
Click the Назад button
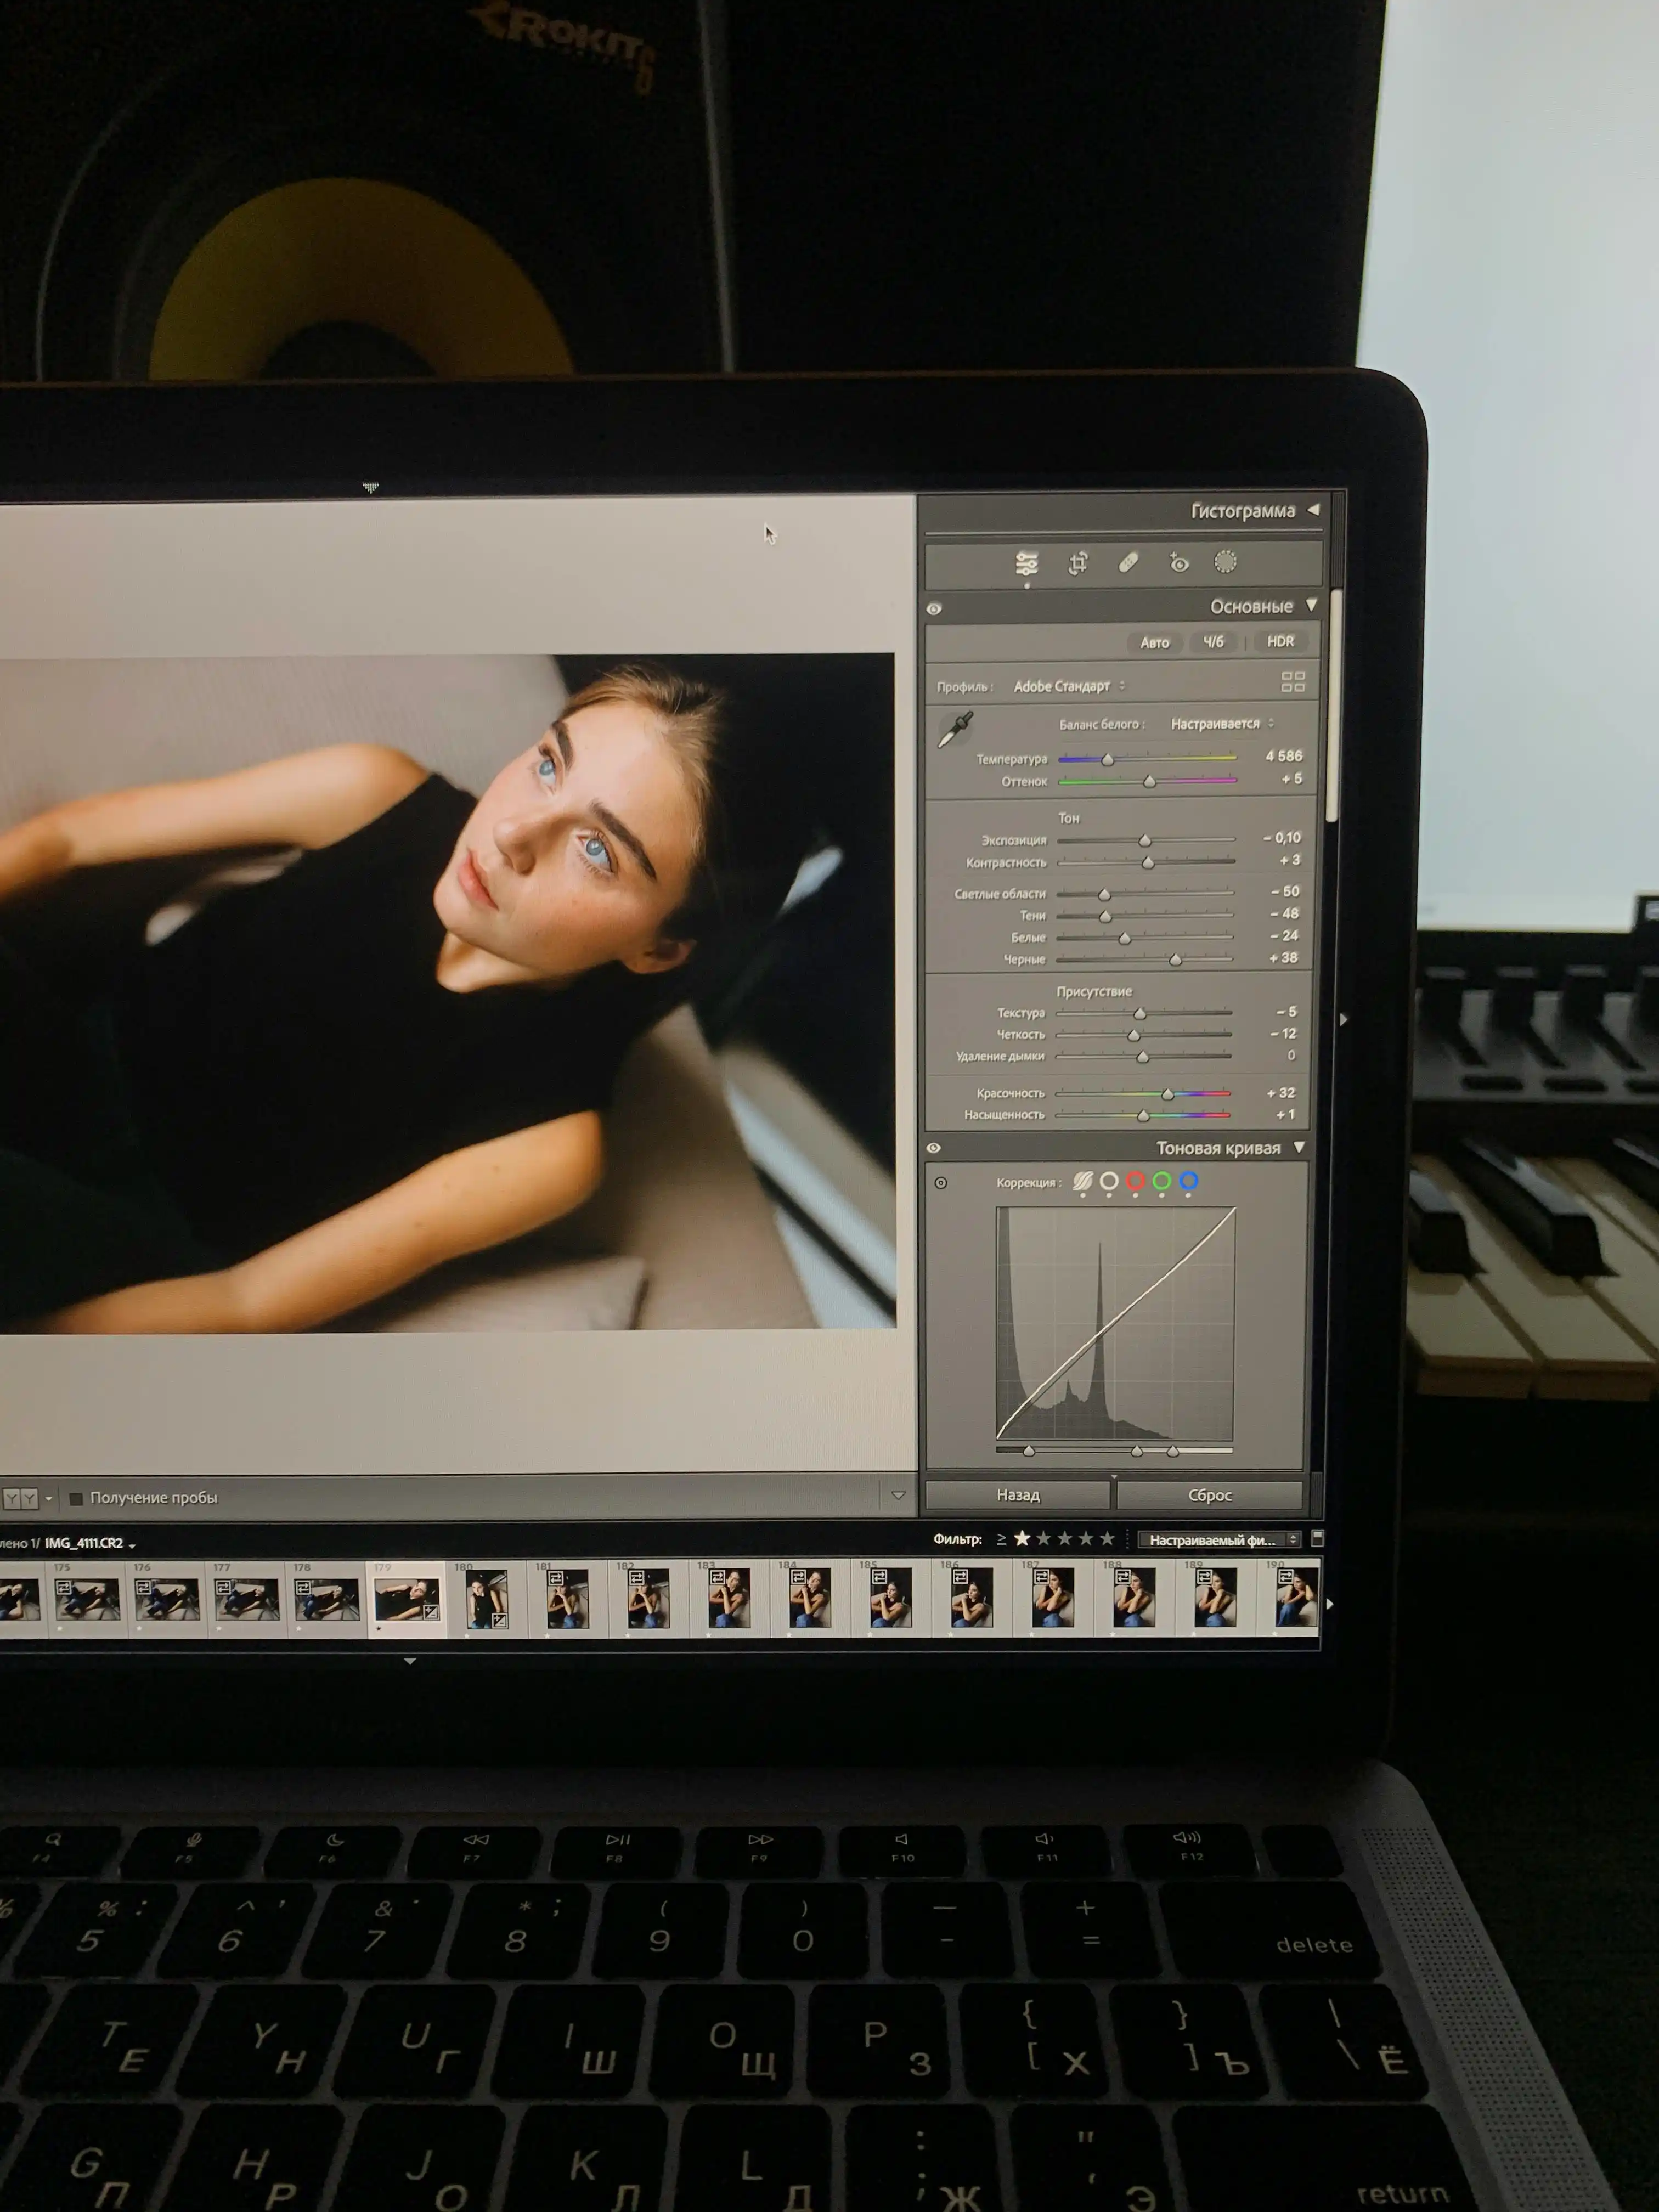[1018, 1495]
